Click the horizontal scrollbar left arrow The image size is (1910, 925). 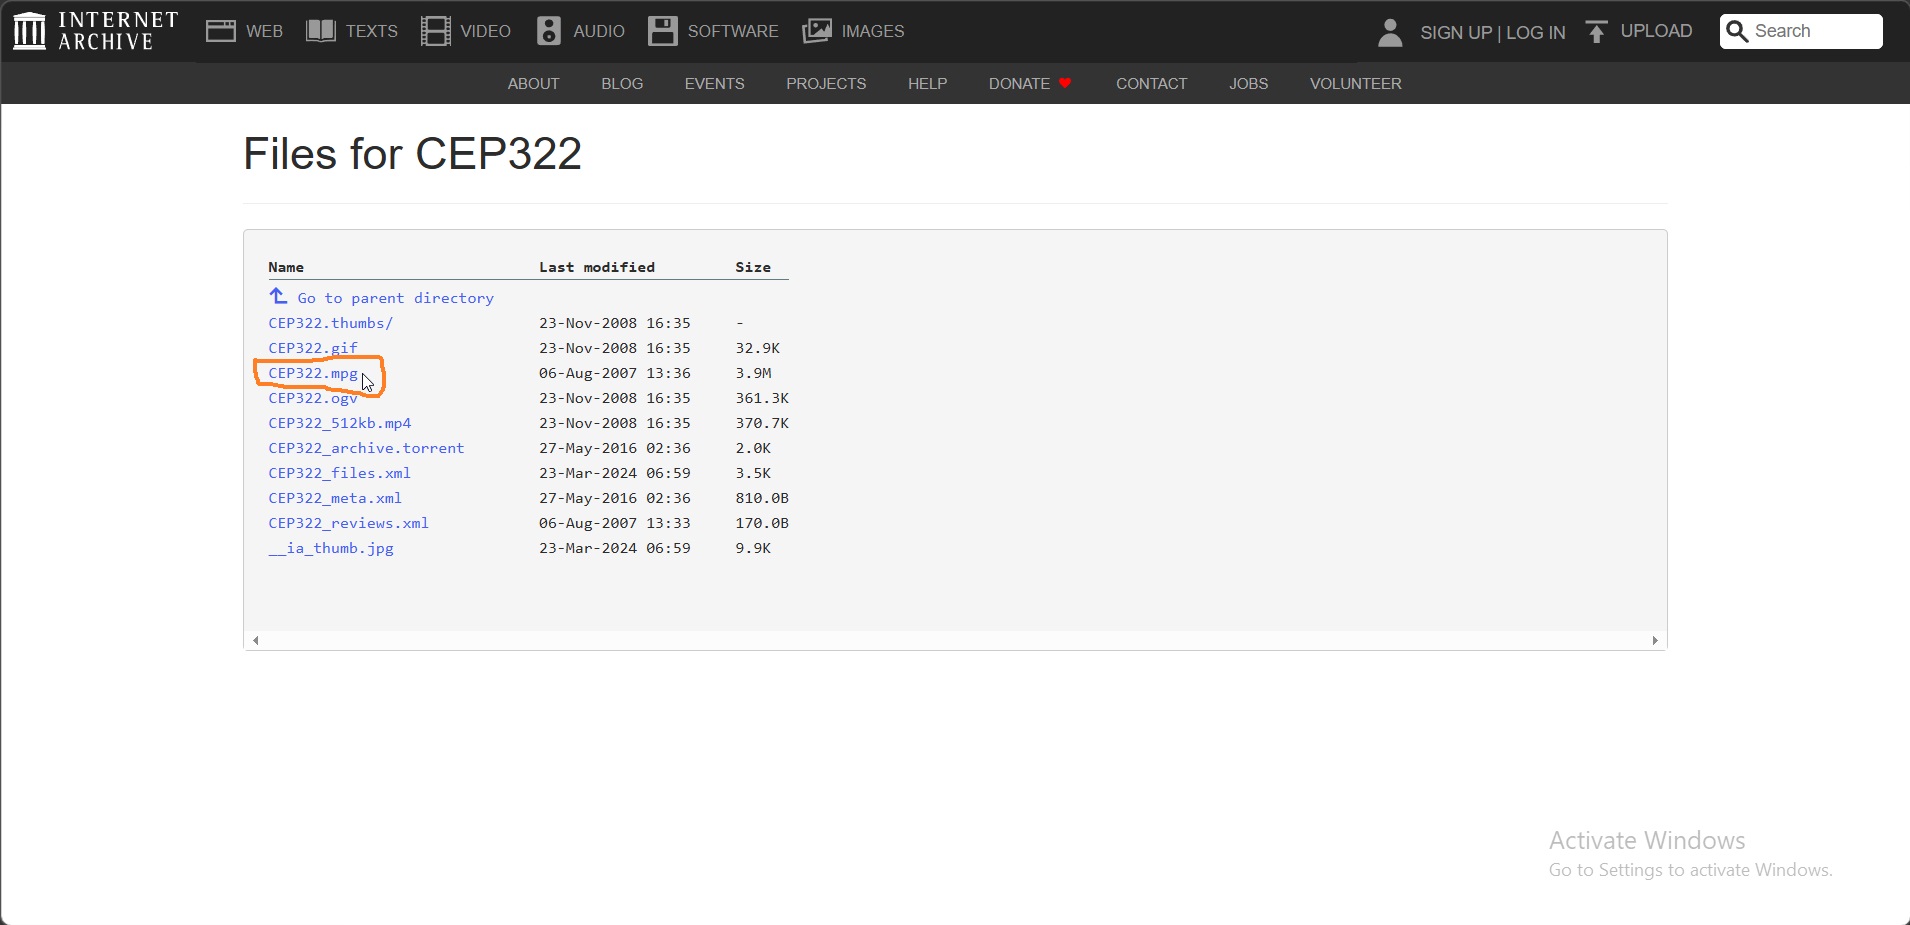click(257, 641)
